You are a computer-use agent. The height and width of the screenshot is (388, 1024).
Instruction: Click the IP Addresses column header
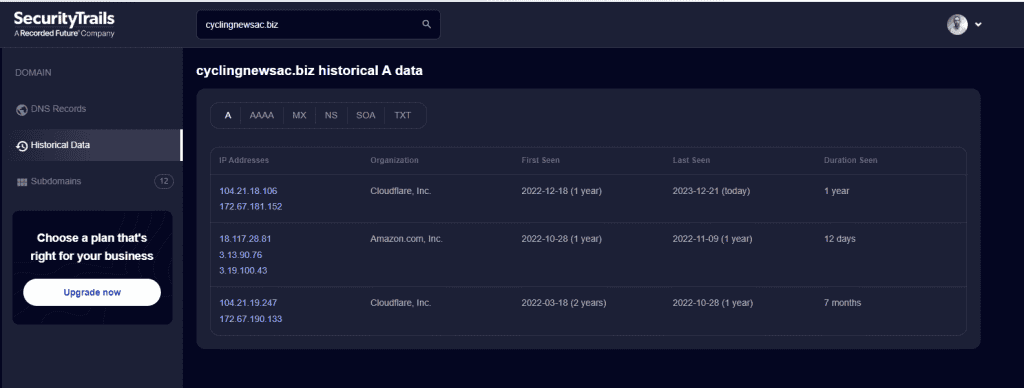point(244,160)
